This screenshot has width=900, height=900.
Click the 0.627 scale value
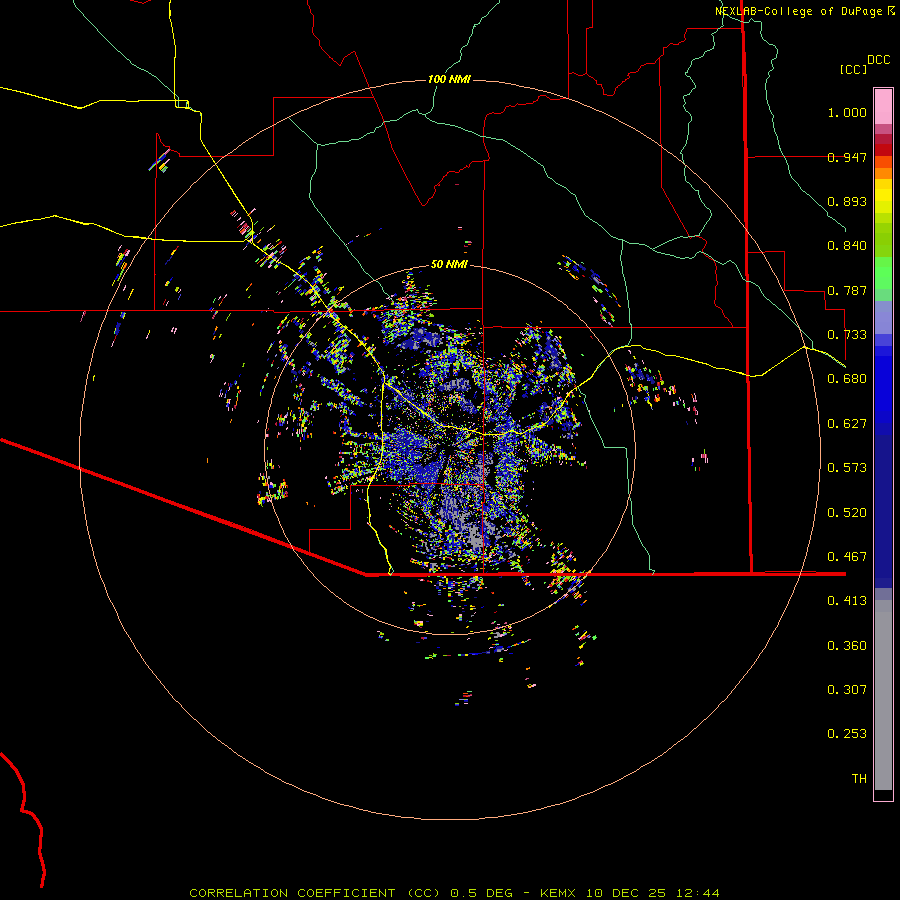click(x=847, y=424)
